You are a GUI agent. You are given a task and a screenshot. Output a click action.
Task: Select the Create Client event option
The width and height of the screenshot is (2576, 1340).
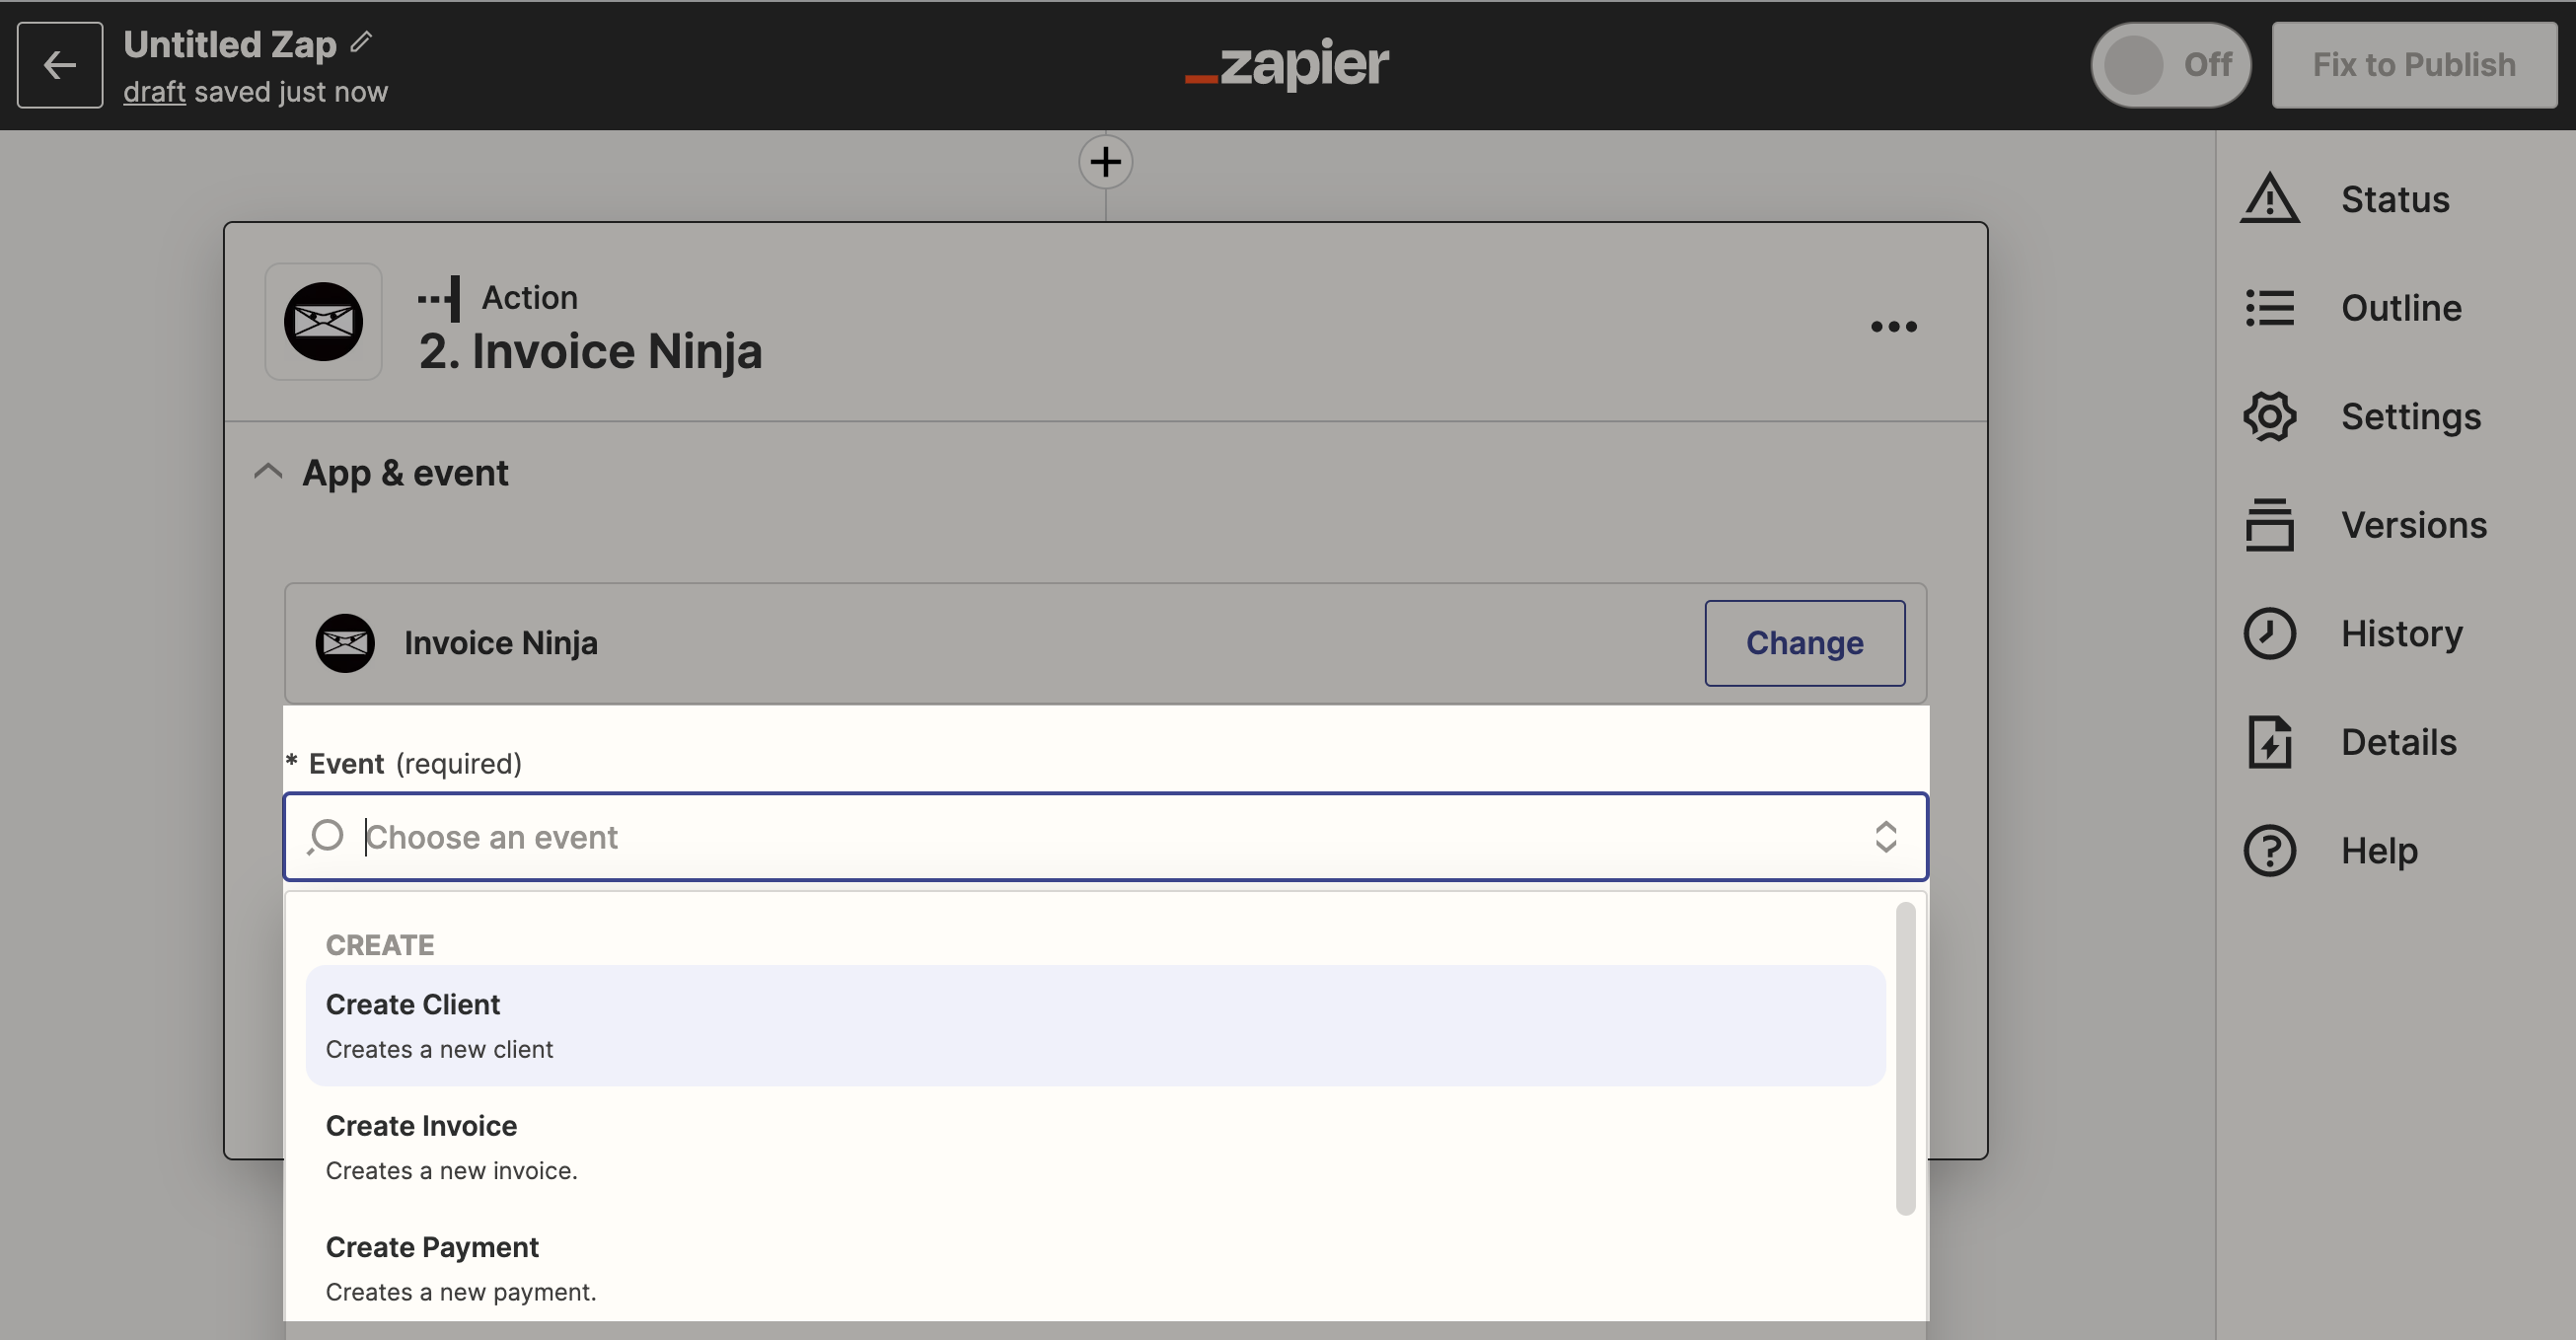(x=1095, y=1025)
